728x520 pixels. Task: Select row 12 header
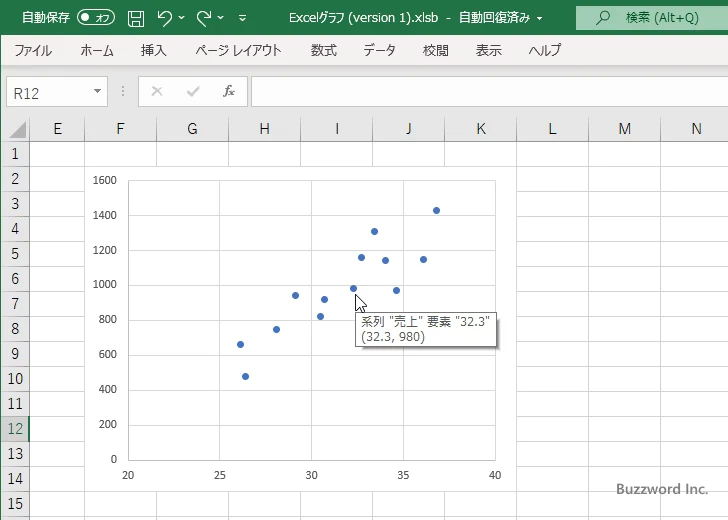(15, 429)
